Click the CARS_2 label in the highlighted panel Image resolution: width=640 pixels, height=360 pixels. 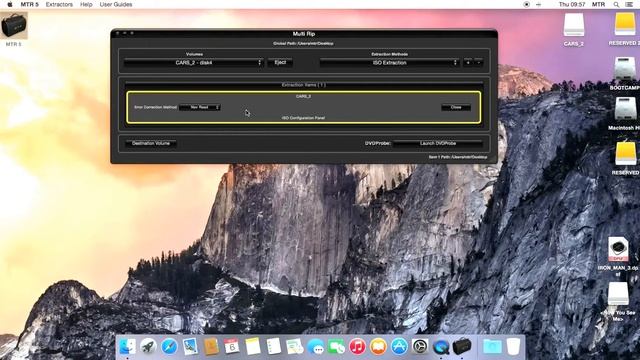(x=304, y=96)
